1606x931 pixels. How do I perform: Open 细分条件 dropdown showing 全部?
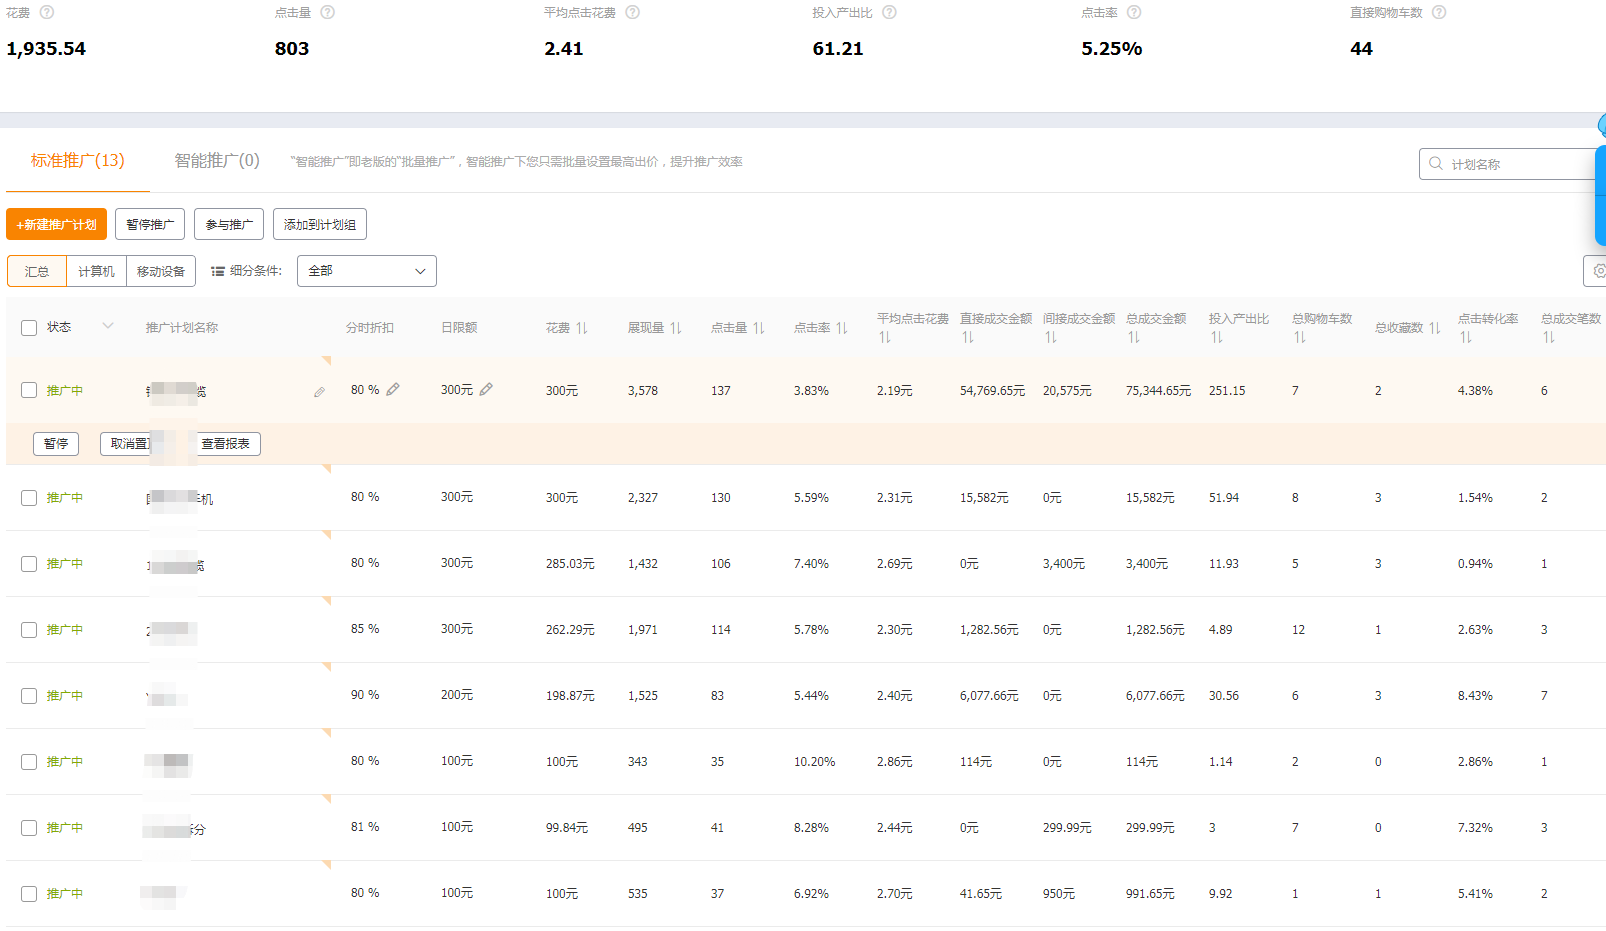[x=367, y=271]
